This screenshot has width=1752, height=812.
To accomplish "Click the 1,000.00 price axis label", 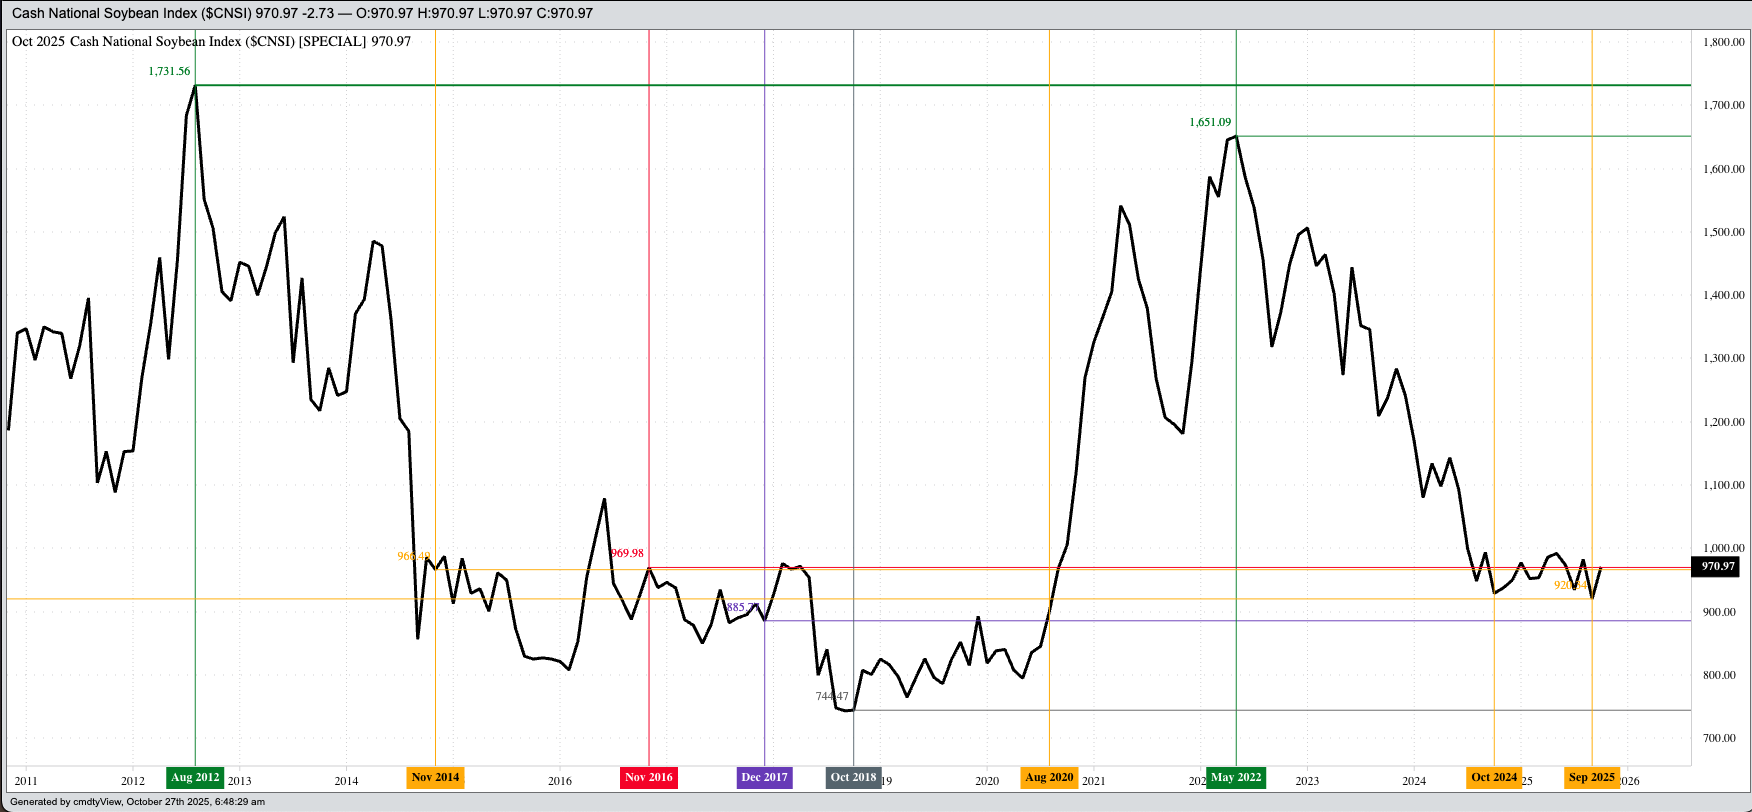I will point(1723,548).
